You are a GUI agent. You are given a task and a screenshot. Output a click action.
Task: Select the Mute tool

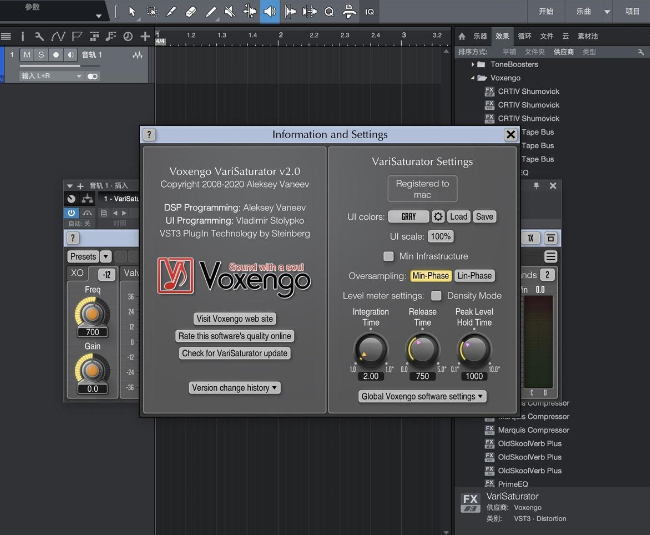pyautogui.click(x=230, y=12)
